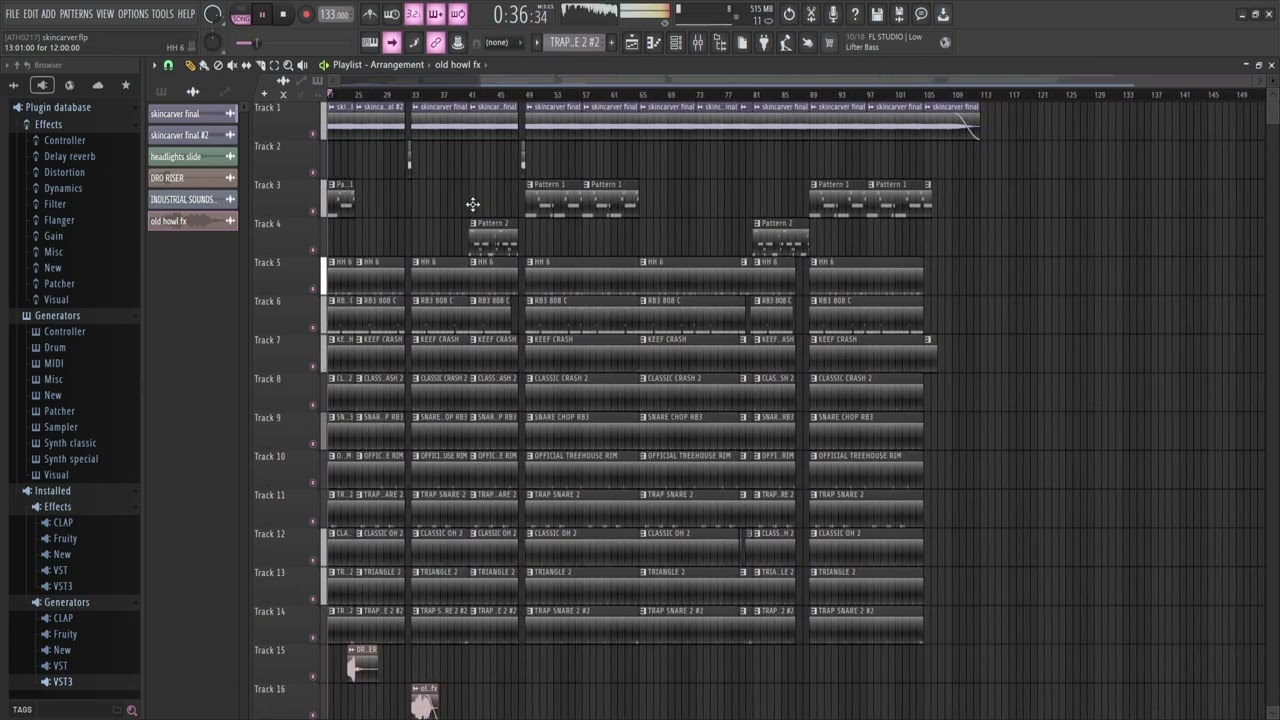
Task: Open the channel rack view
Action: [675, 43]
